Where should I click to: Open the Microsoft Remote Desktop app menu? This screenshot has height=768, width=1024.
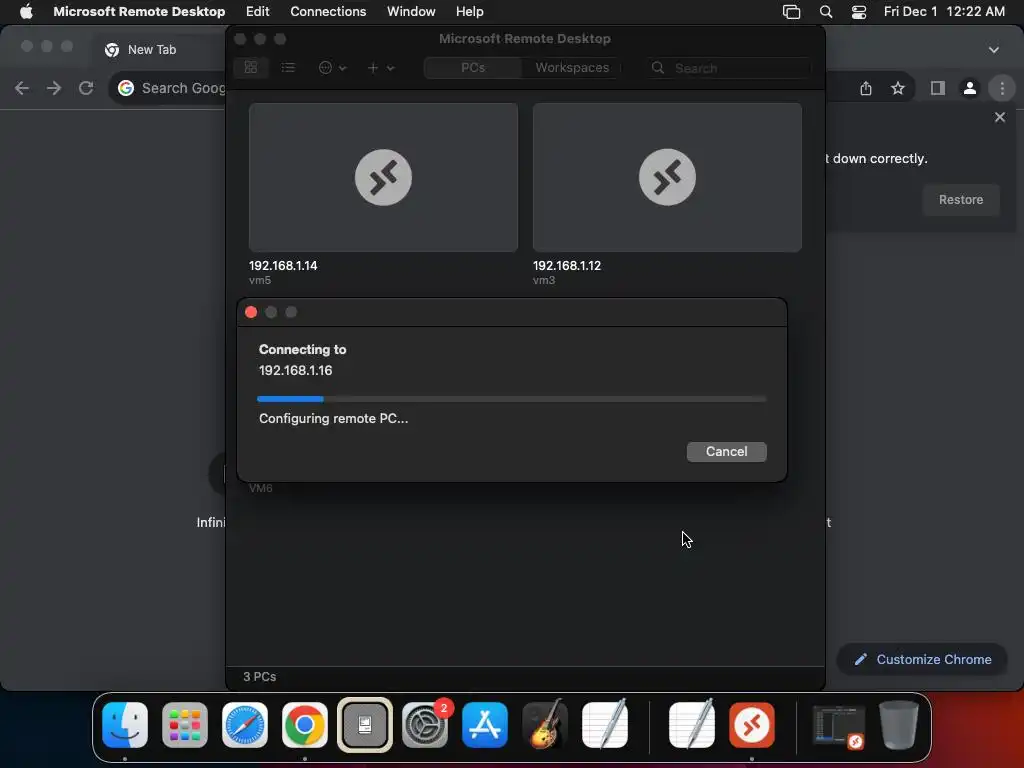click(139, 11)
